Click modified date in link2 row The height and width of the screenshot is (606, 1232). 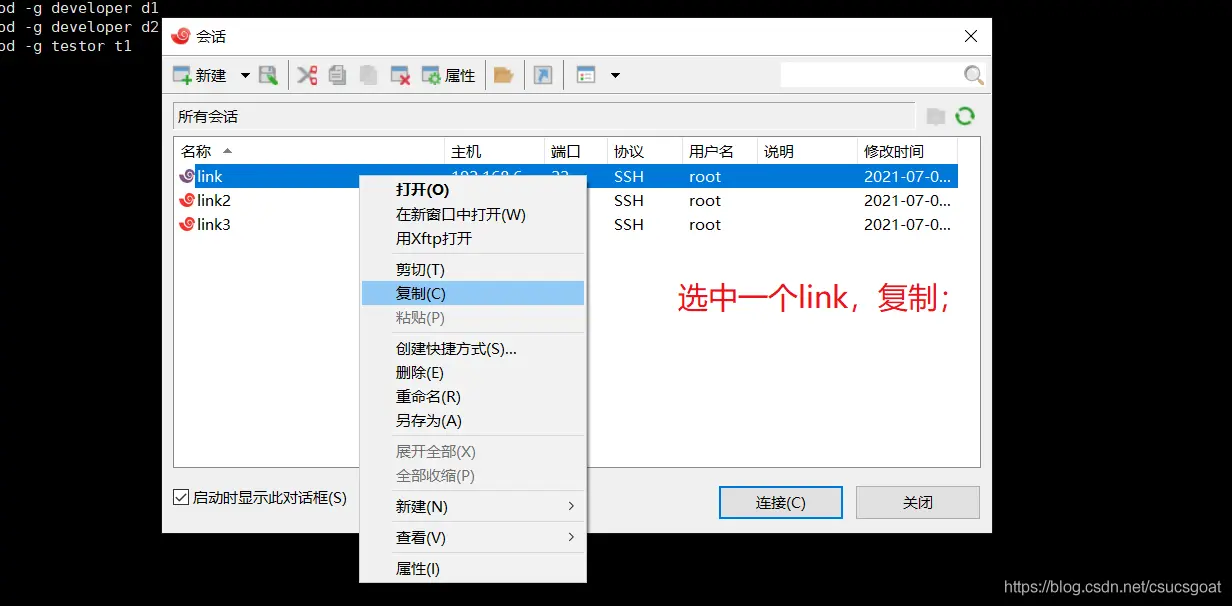[907, 200]
